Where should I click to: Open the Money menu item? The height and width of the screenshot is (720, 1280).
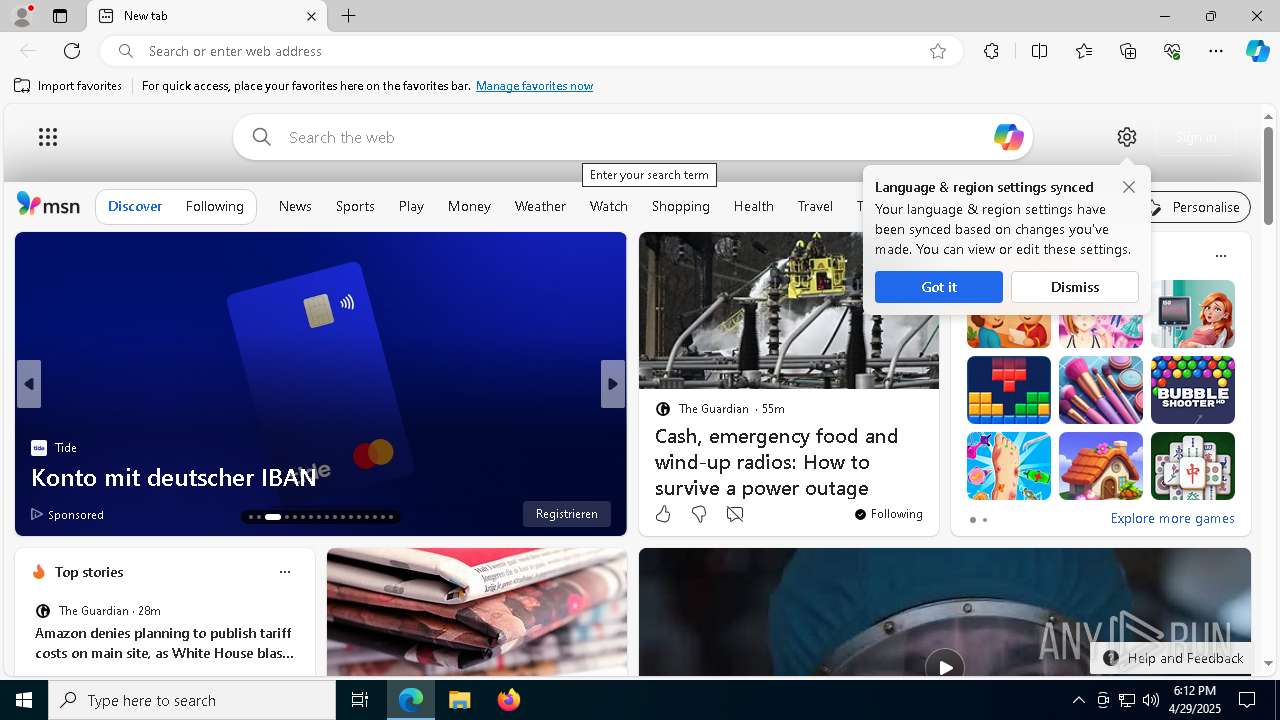click(x=469, y=206)
